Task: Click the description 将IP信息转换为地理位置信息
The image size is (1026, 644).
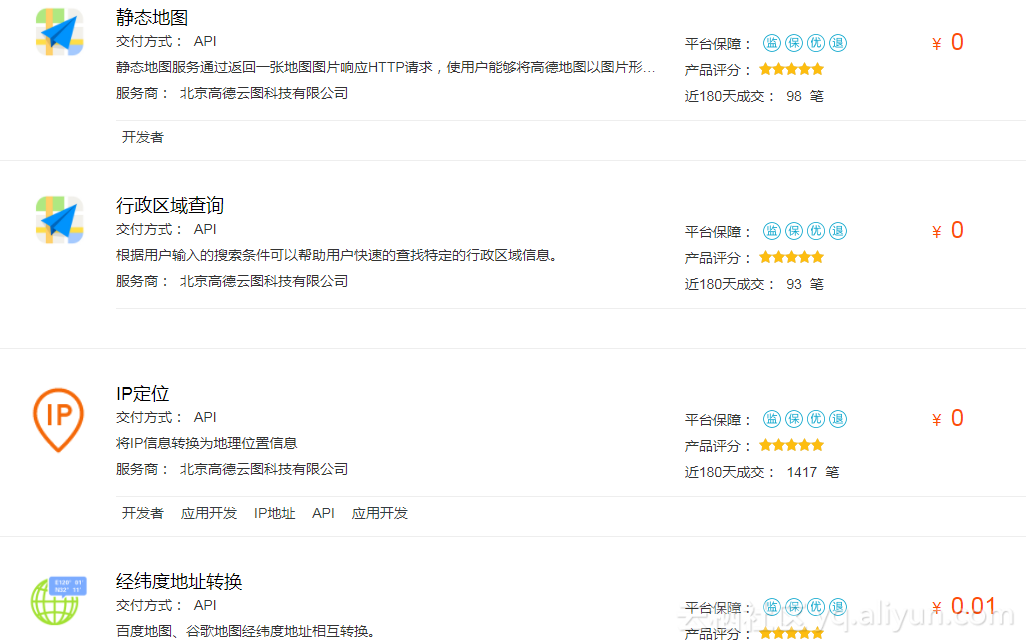Action: click(x=206, y=443)
